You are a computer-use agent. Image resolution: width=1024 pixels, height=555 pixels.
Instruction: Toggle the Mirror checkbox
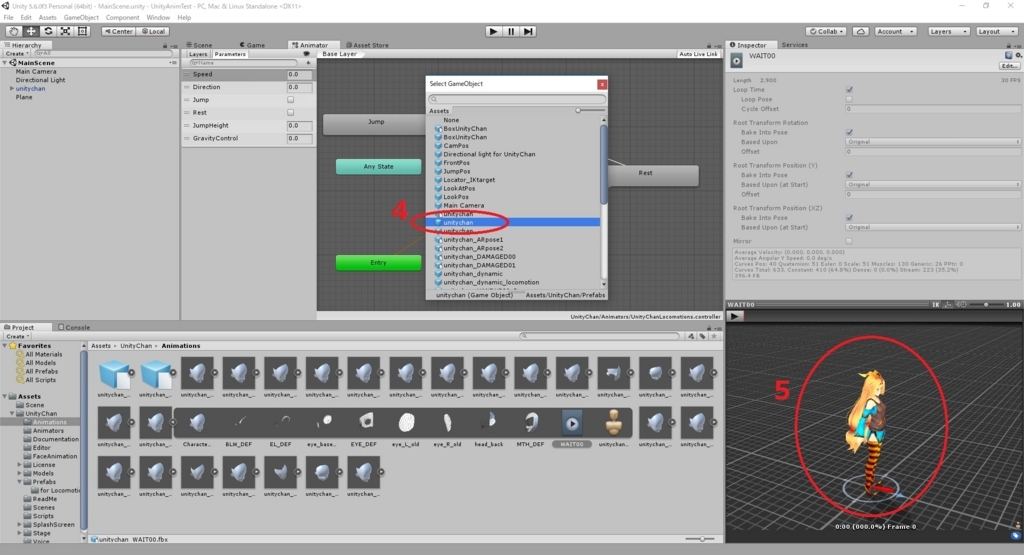(849, 241)
